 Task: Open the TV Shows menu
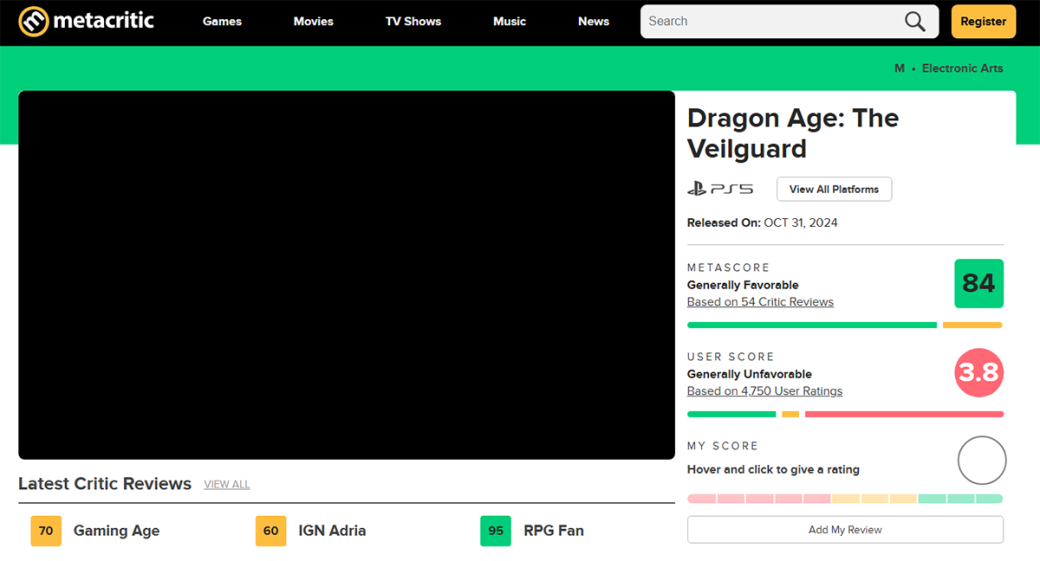413,21
